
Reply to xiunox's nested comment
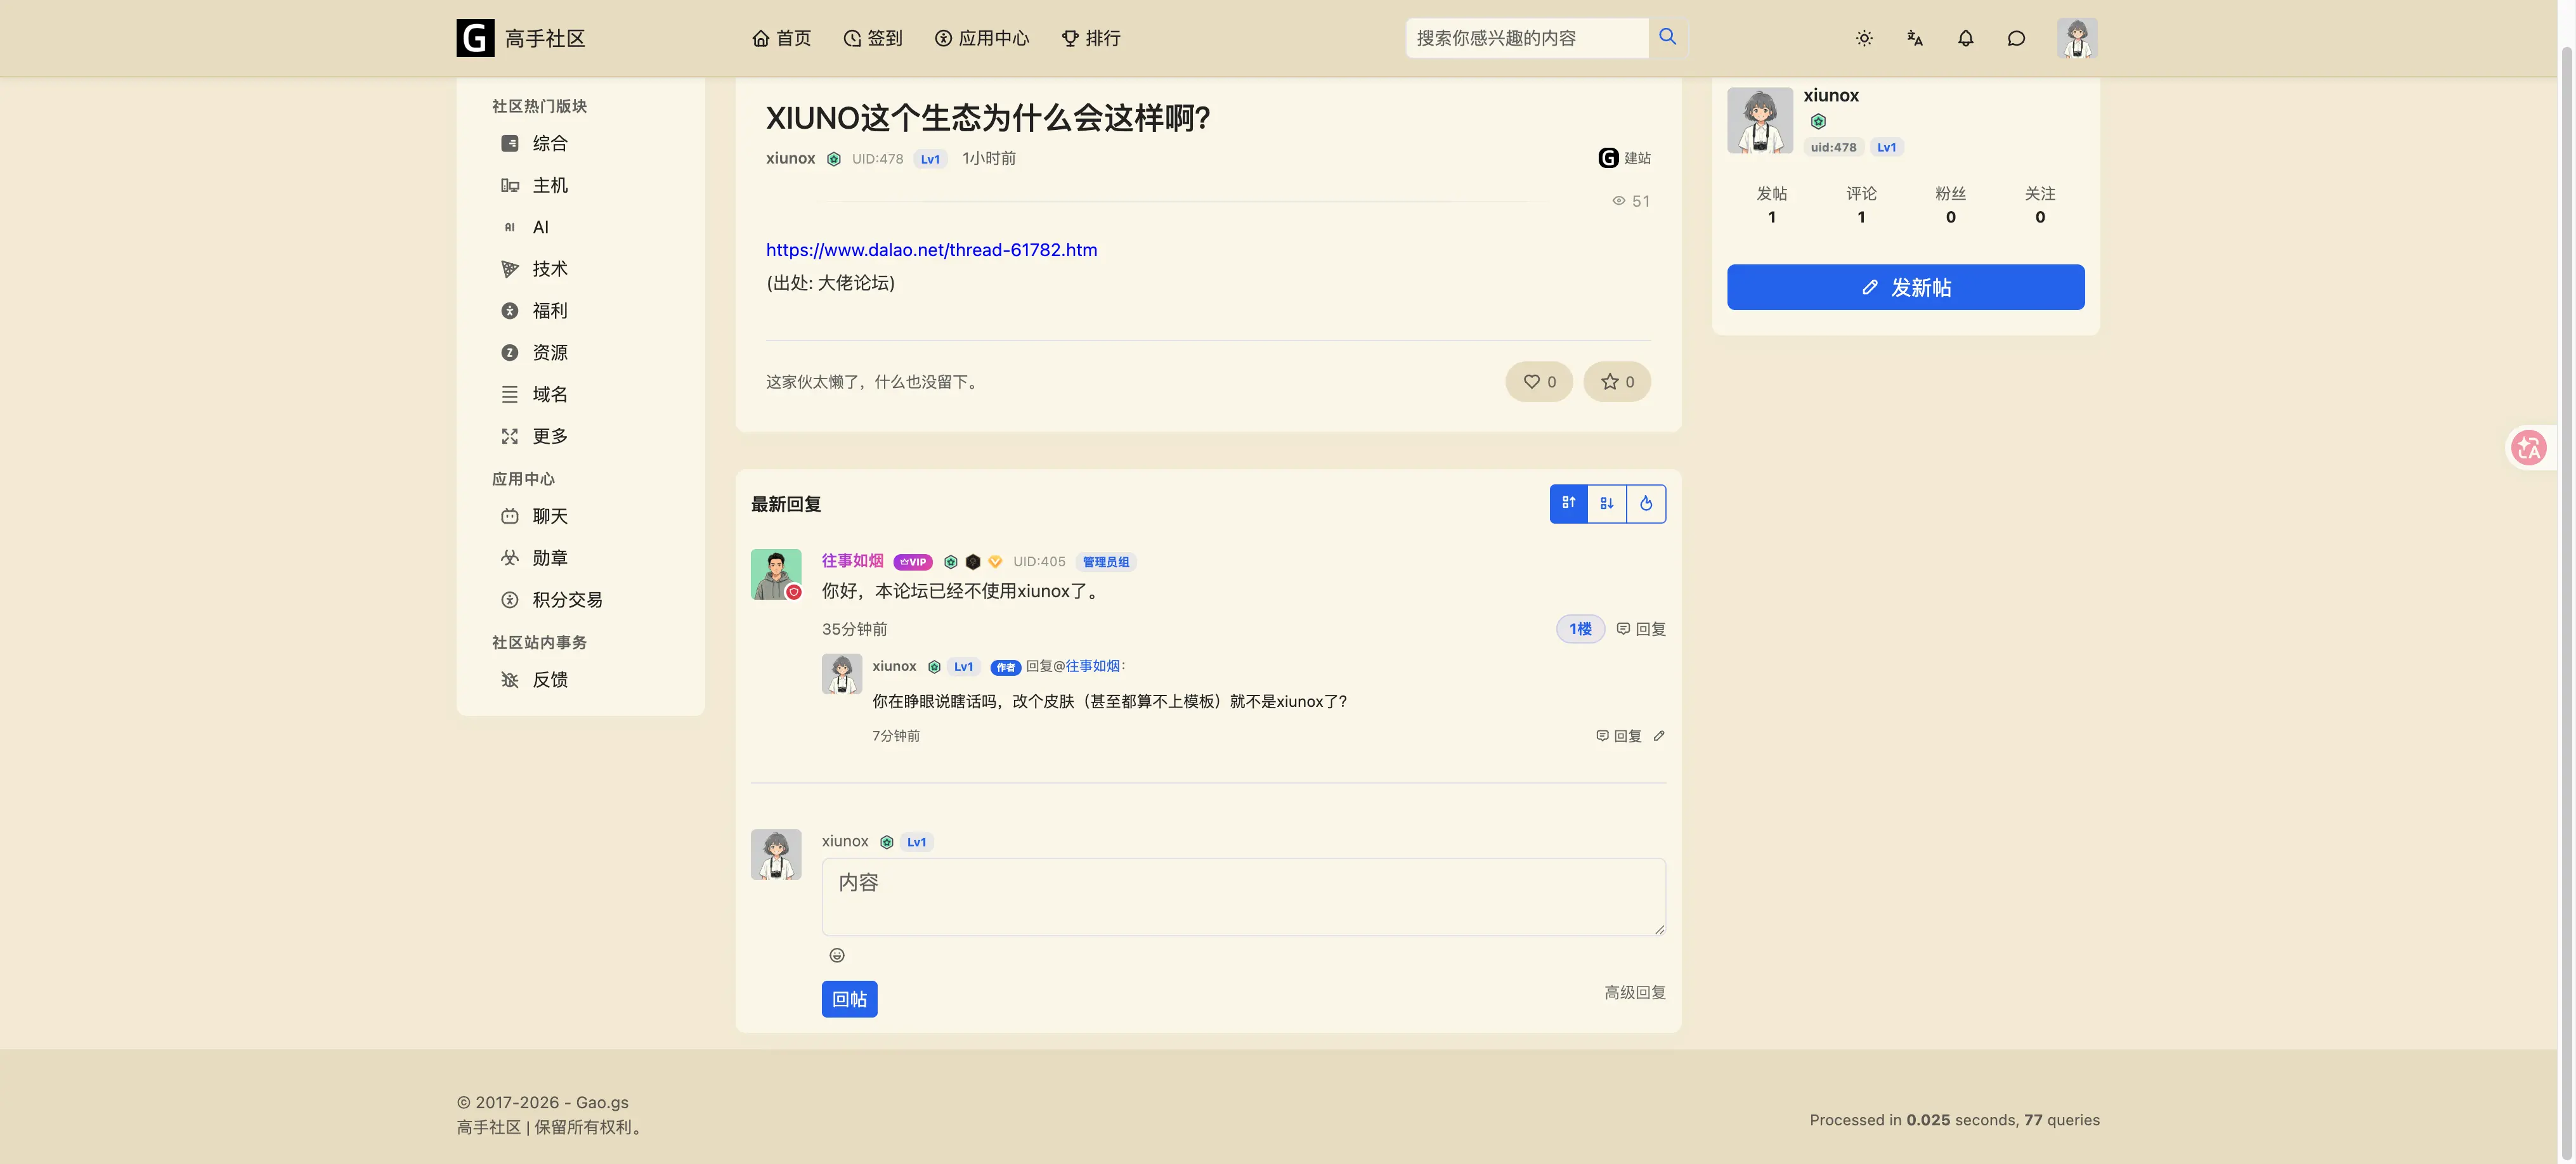tap(1619, 736)
